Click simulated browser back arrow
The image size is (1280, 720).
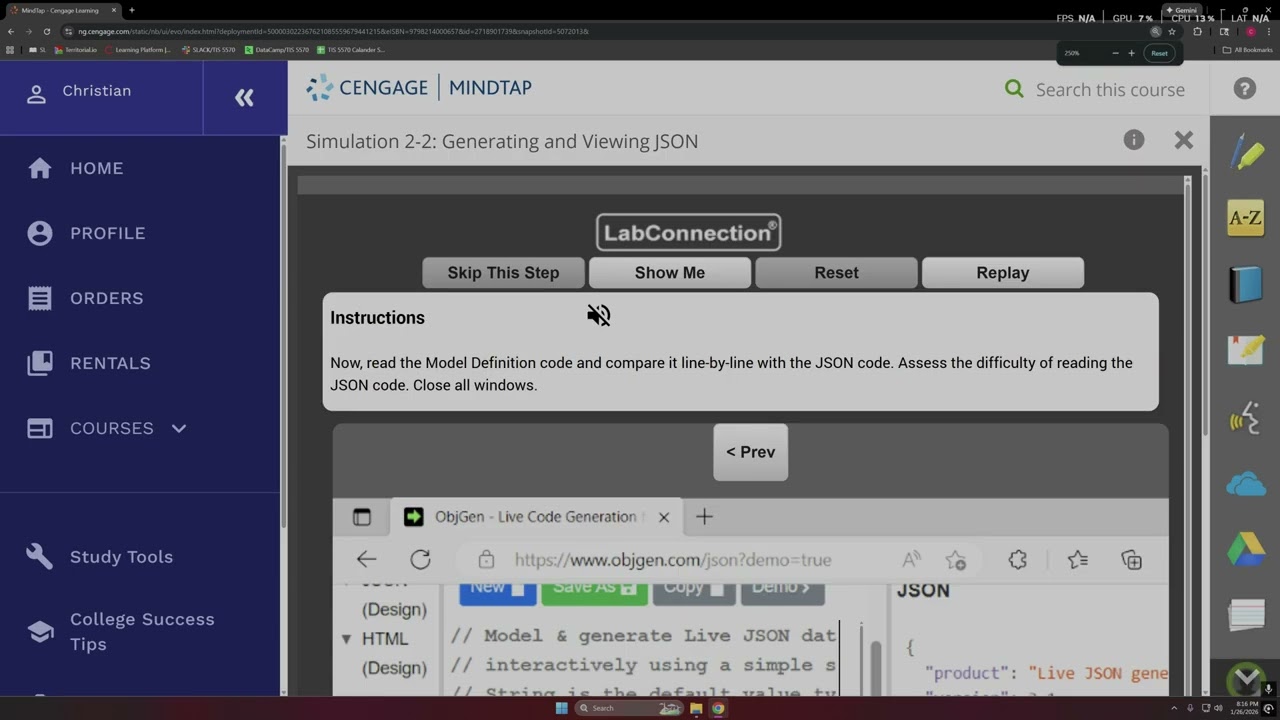pos(367,560)
